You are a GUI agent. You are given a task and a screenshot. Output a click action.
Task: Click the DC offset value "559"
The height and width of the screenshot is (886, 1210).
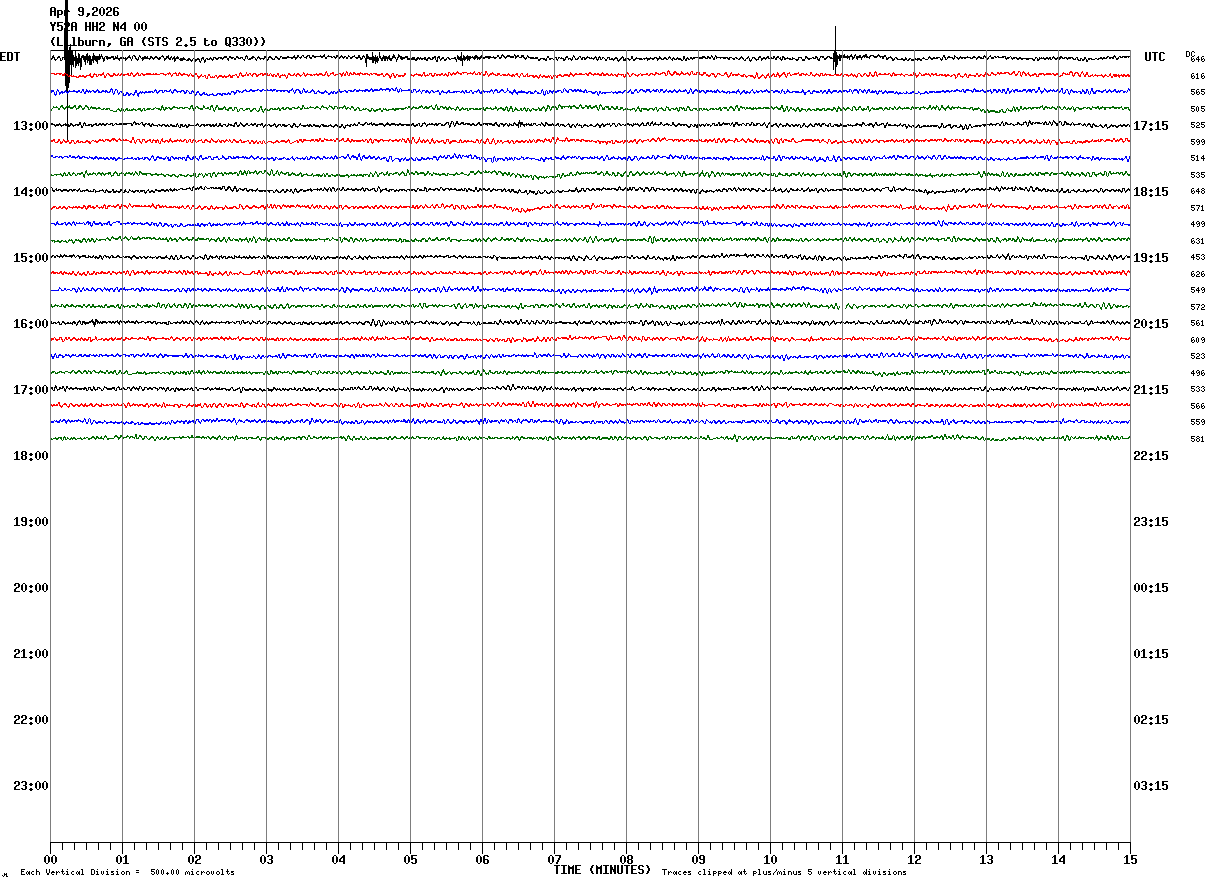(1197, 422)
